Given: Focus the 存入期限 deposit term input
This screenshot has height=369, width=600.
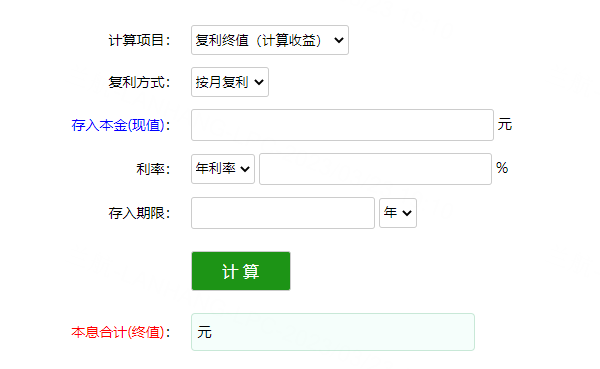Looking at the screenshot, I should pos(283,213).
